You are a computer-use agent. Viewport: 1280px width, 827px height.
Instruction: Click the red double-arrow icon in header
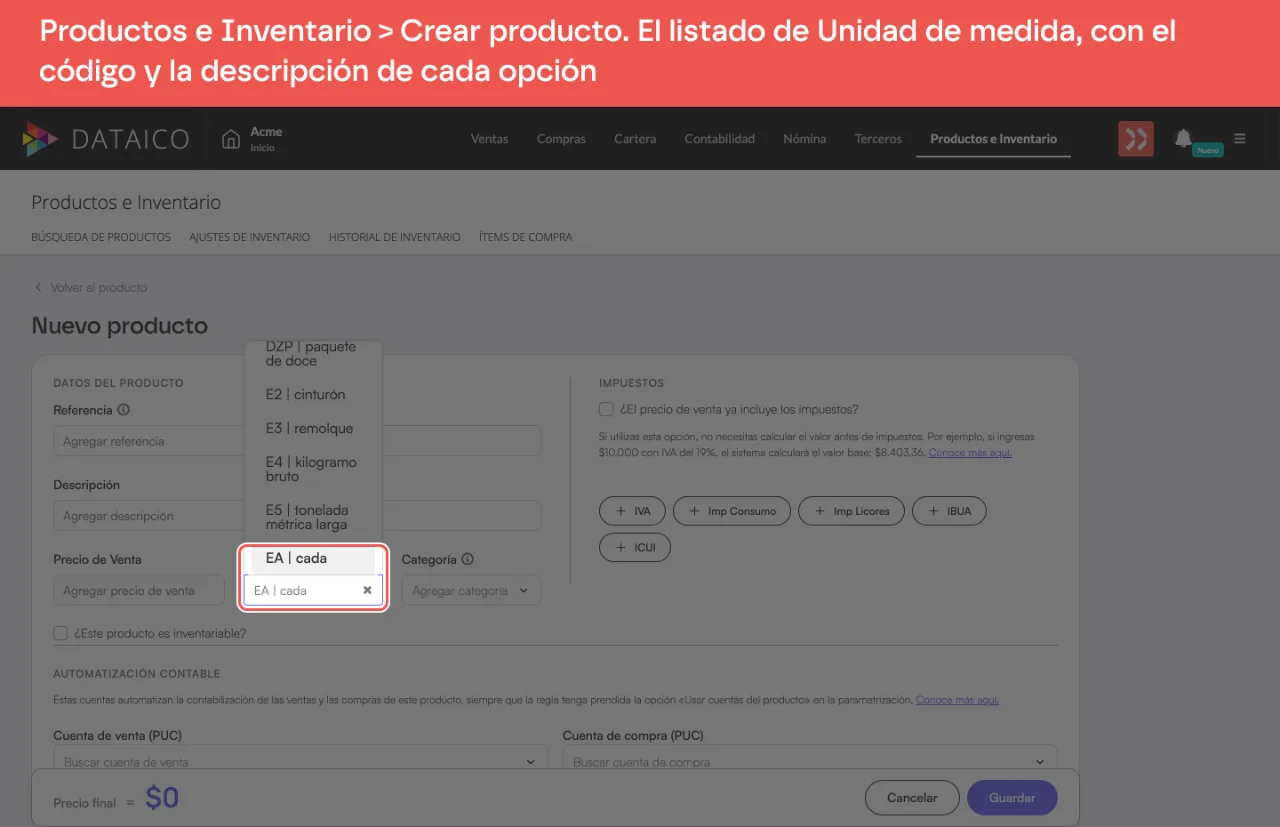[1135, 139]
